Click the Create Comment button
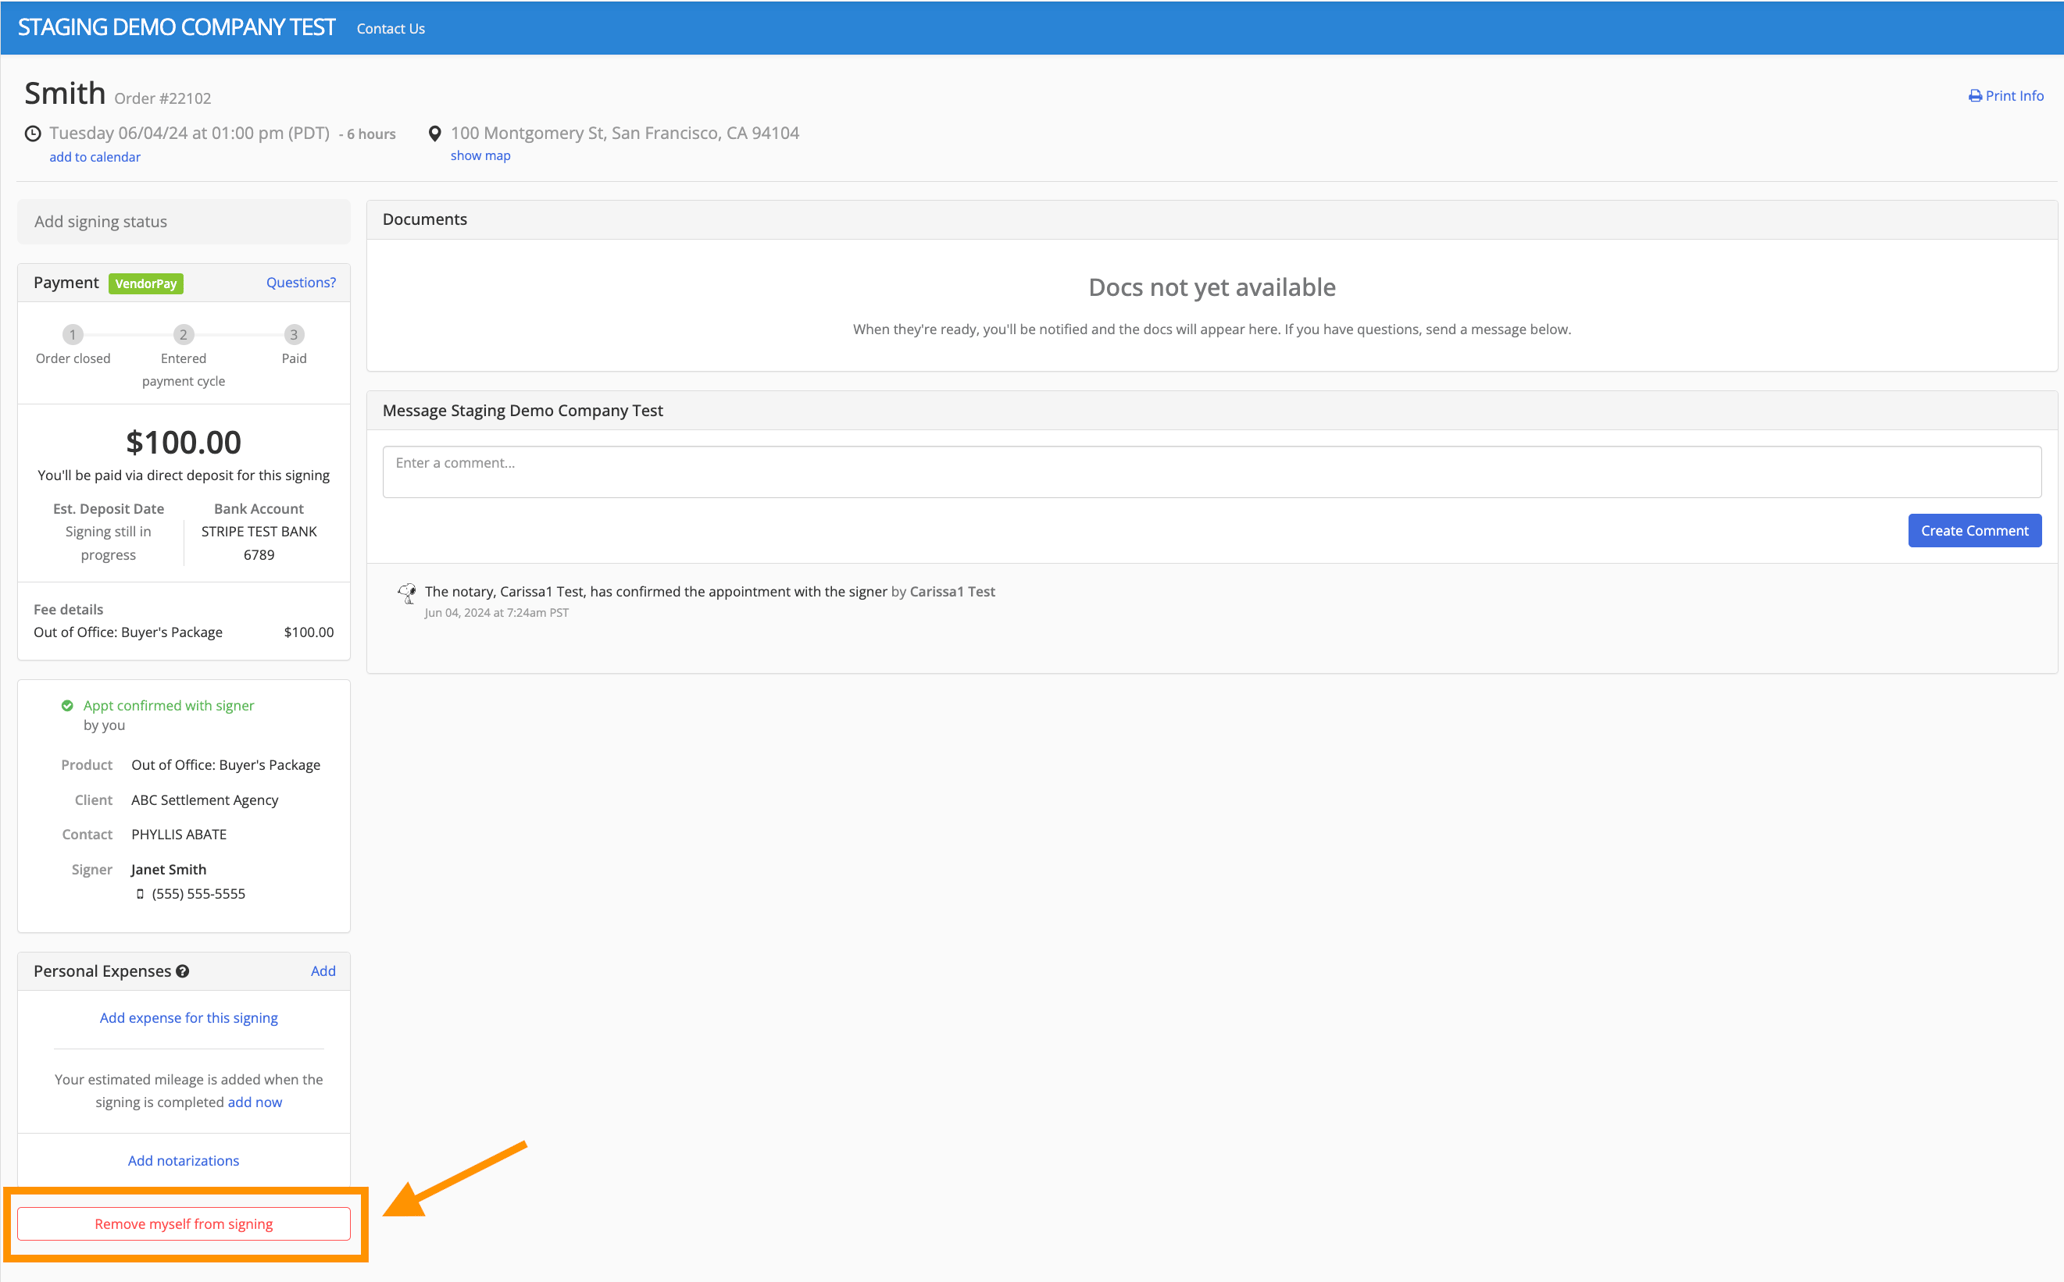This screenshot has width=2064, height=1282. point(1974,531)
